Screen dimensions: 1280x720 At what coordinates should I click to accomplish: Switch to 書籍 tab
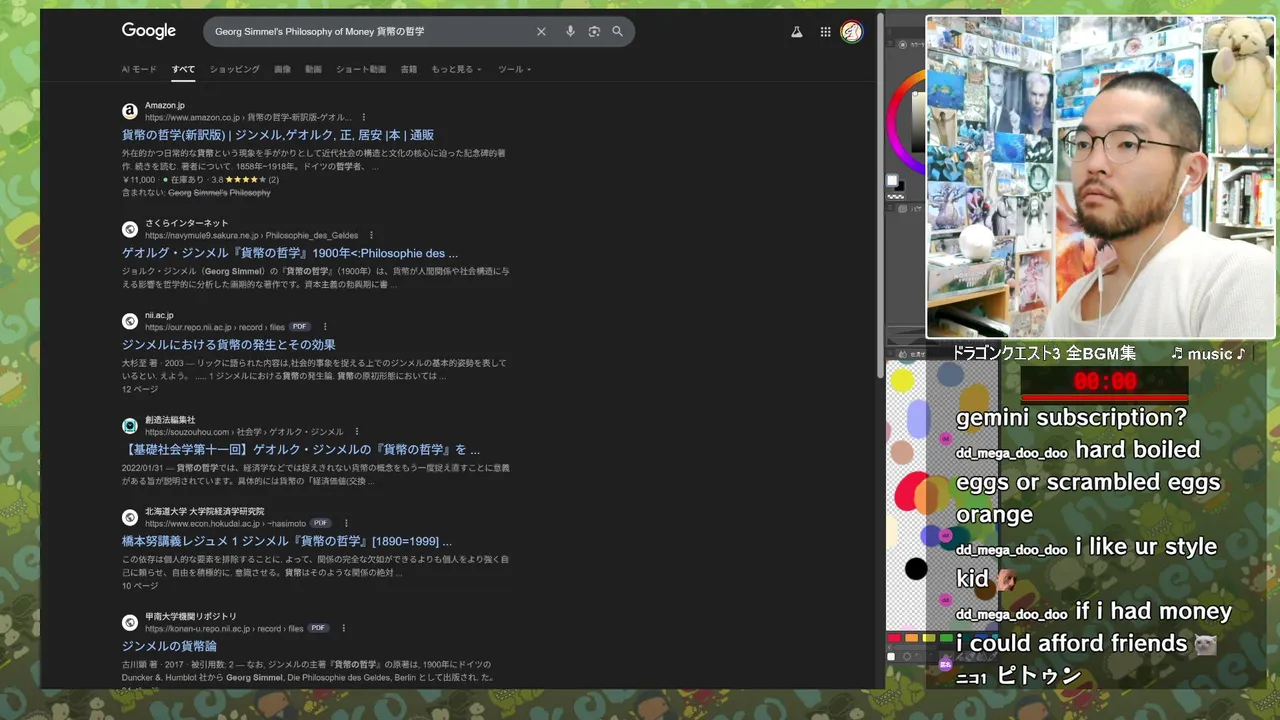click(409, 69)
